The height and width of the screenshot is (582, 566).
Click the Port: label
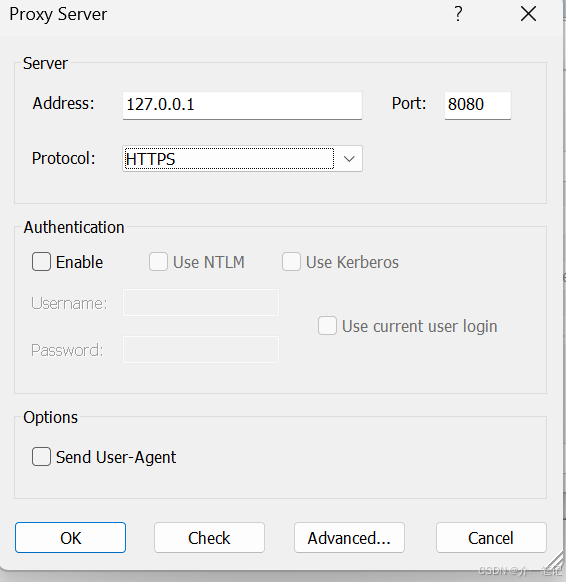pos(409,103)
